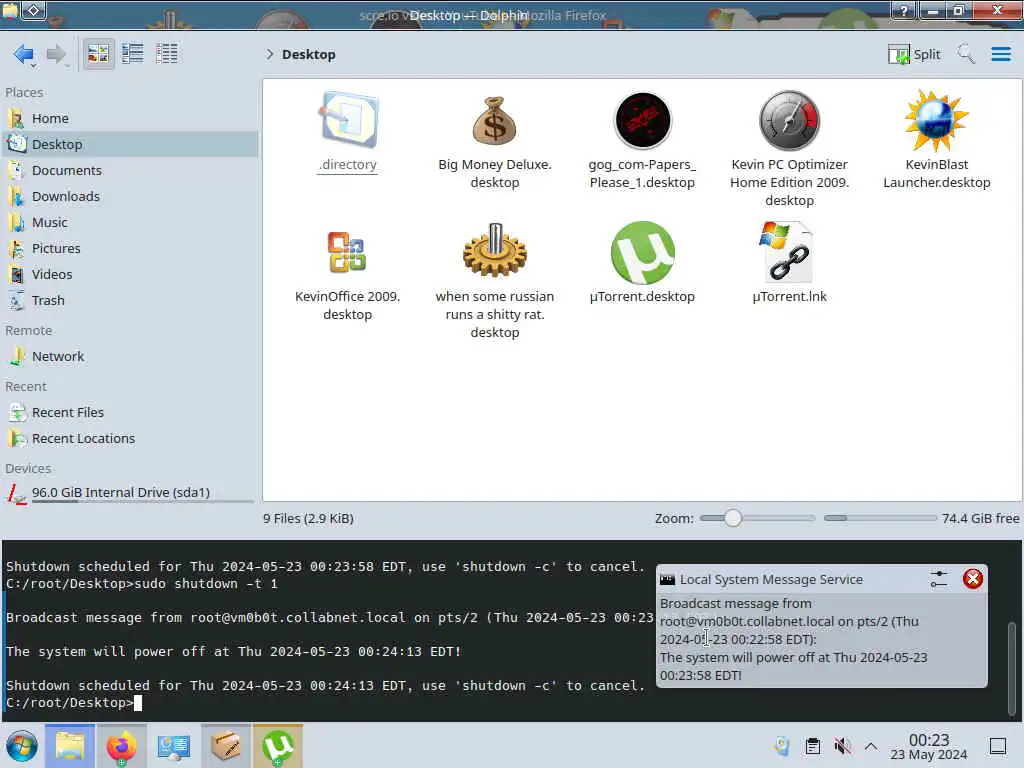Select Desktop in Places panel

coord(131,144)
